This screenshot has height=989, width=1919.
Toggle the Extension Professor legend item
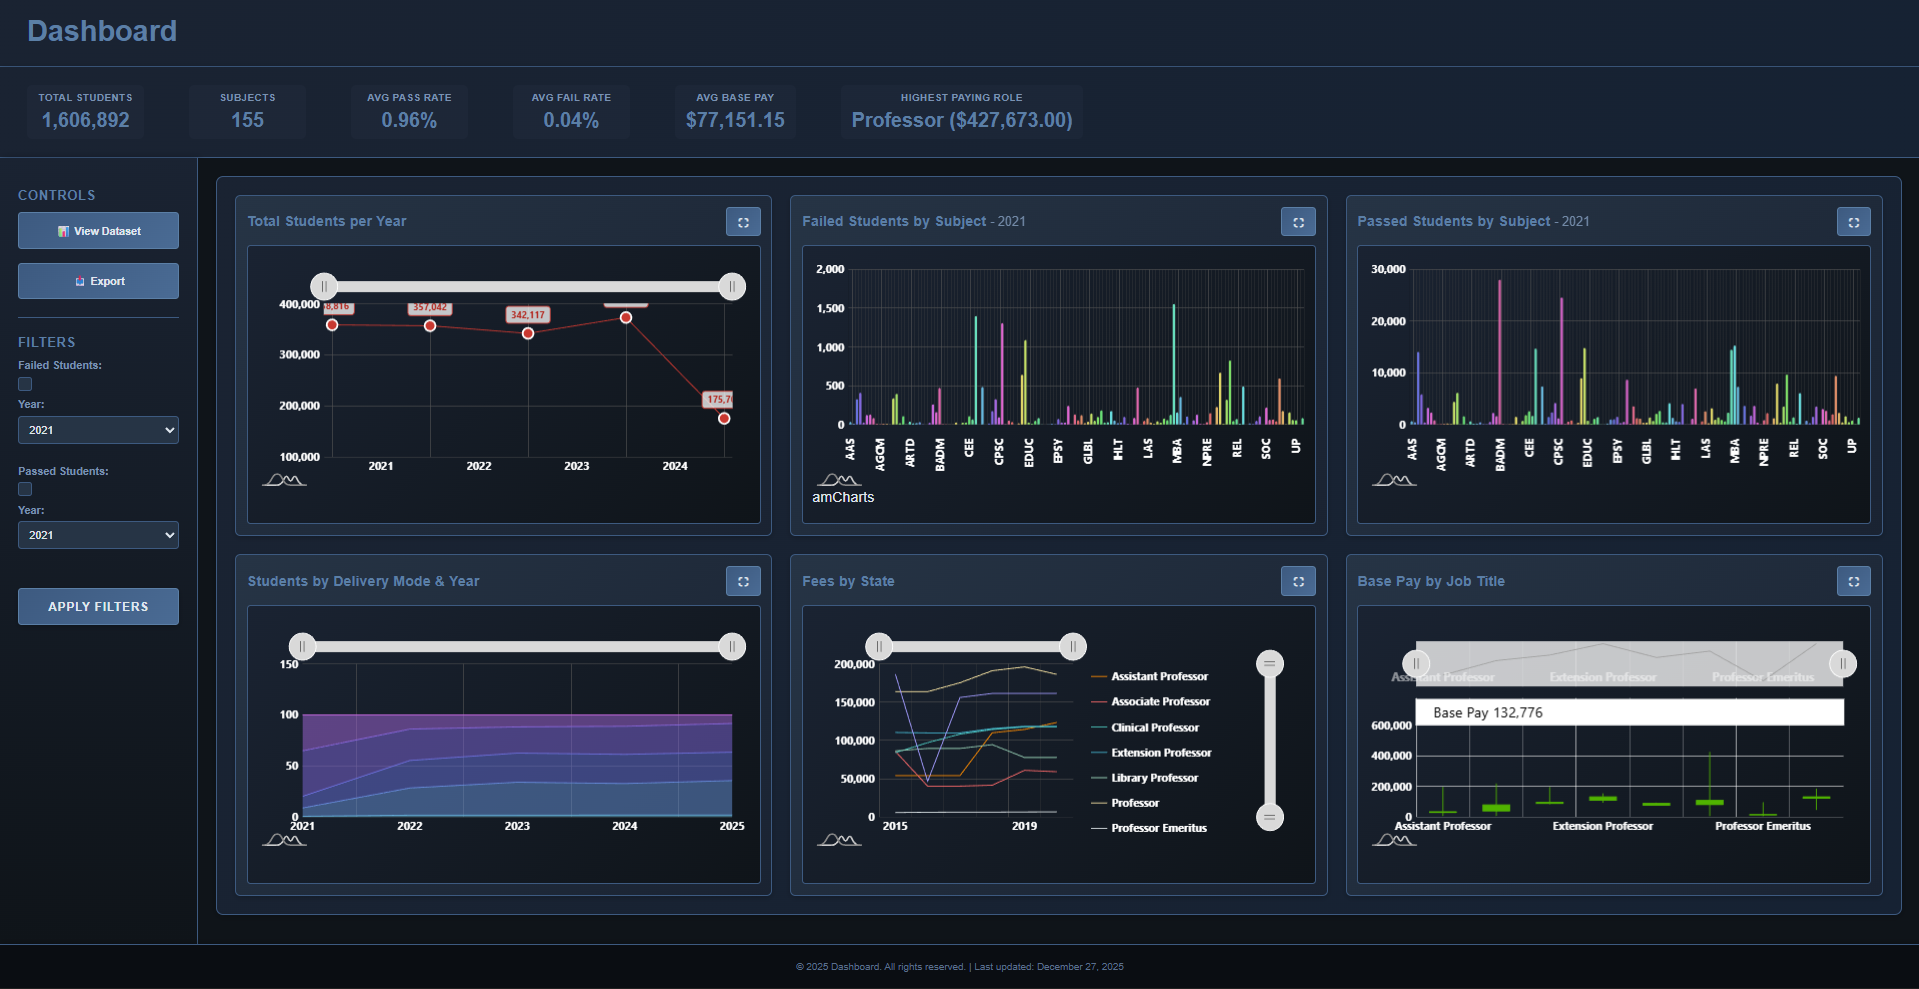tap(1152, 753)
